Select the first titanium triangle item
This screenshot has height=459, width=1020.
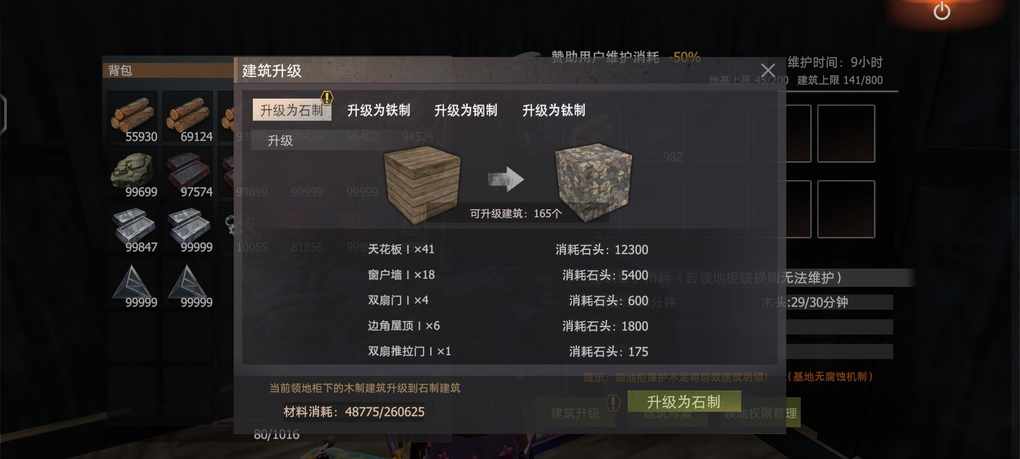[133, 284]
